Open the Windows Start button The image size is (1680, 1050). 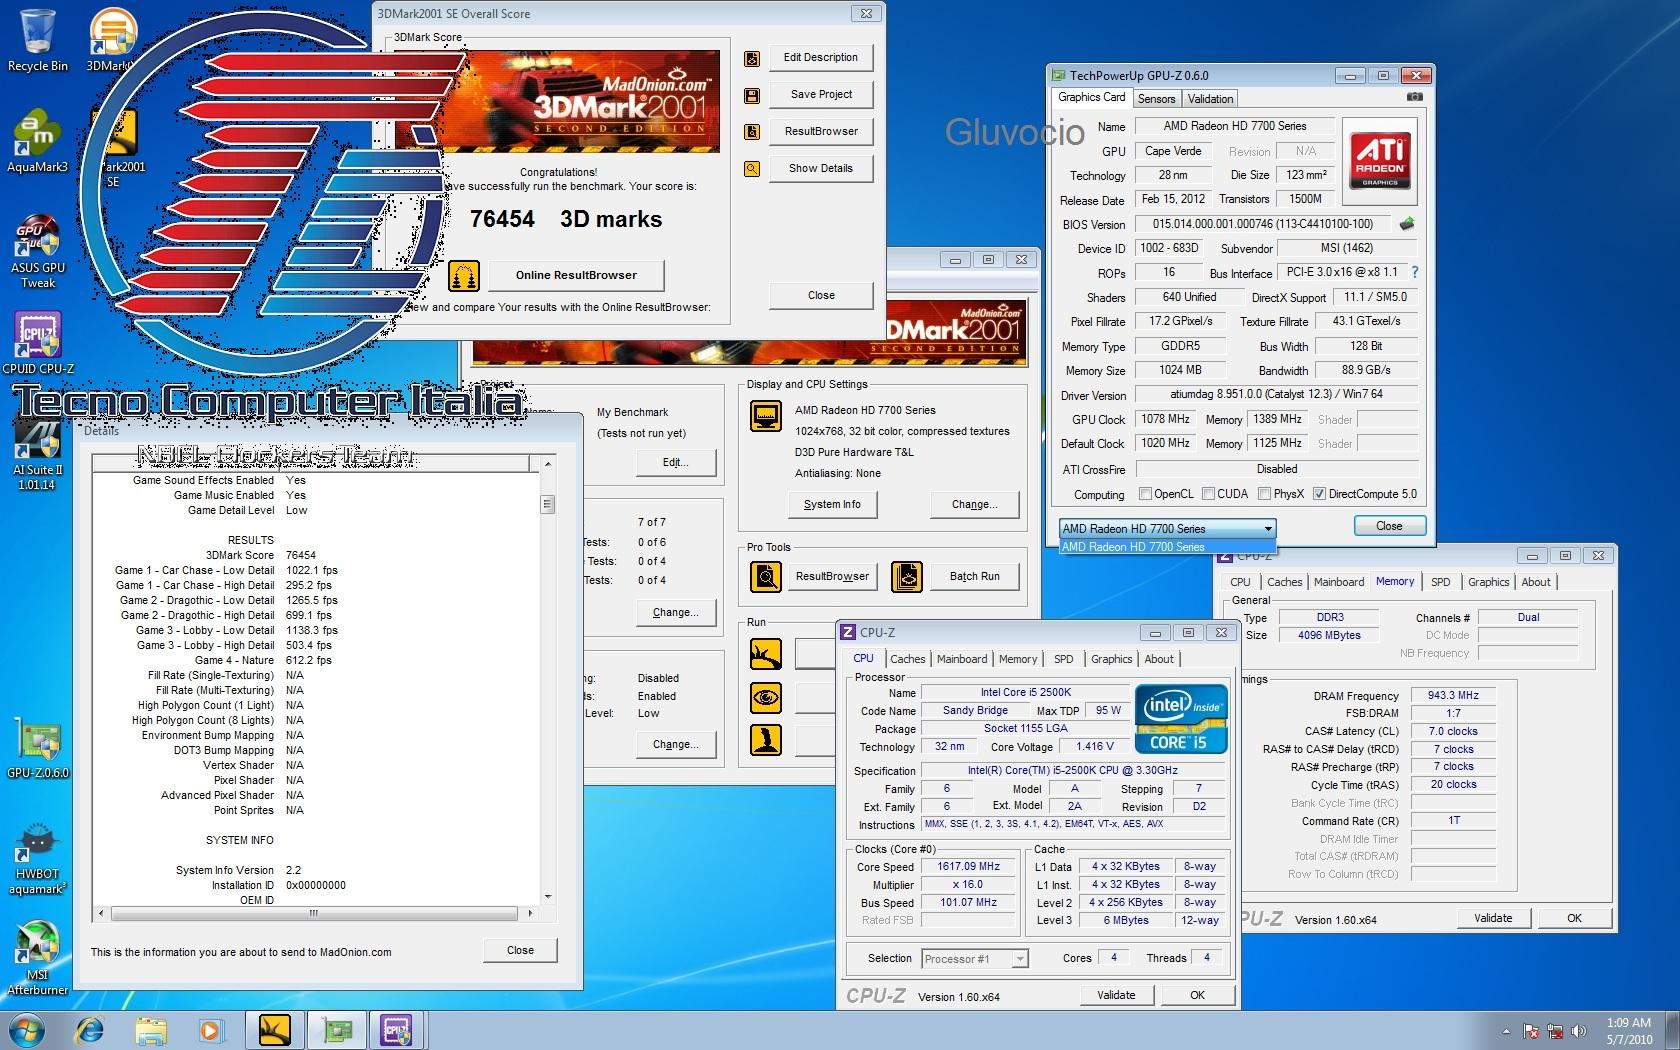coord(27,1030)
